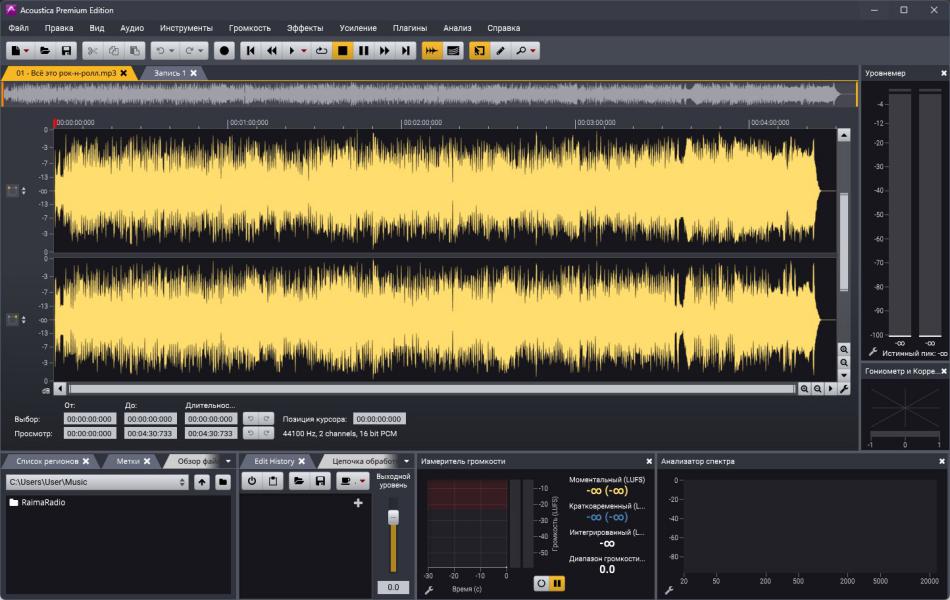The width and height of the screenshot is (950, 600).
Task: Click the Redo arrow icon
Action: click(x=189, y=51)
